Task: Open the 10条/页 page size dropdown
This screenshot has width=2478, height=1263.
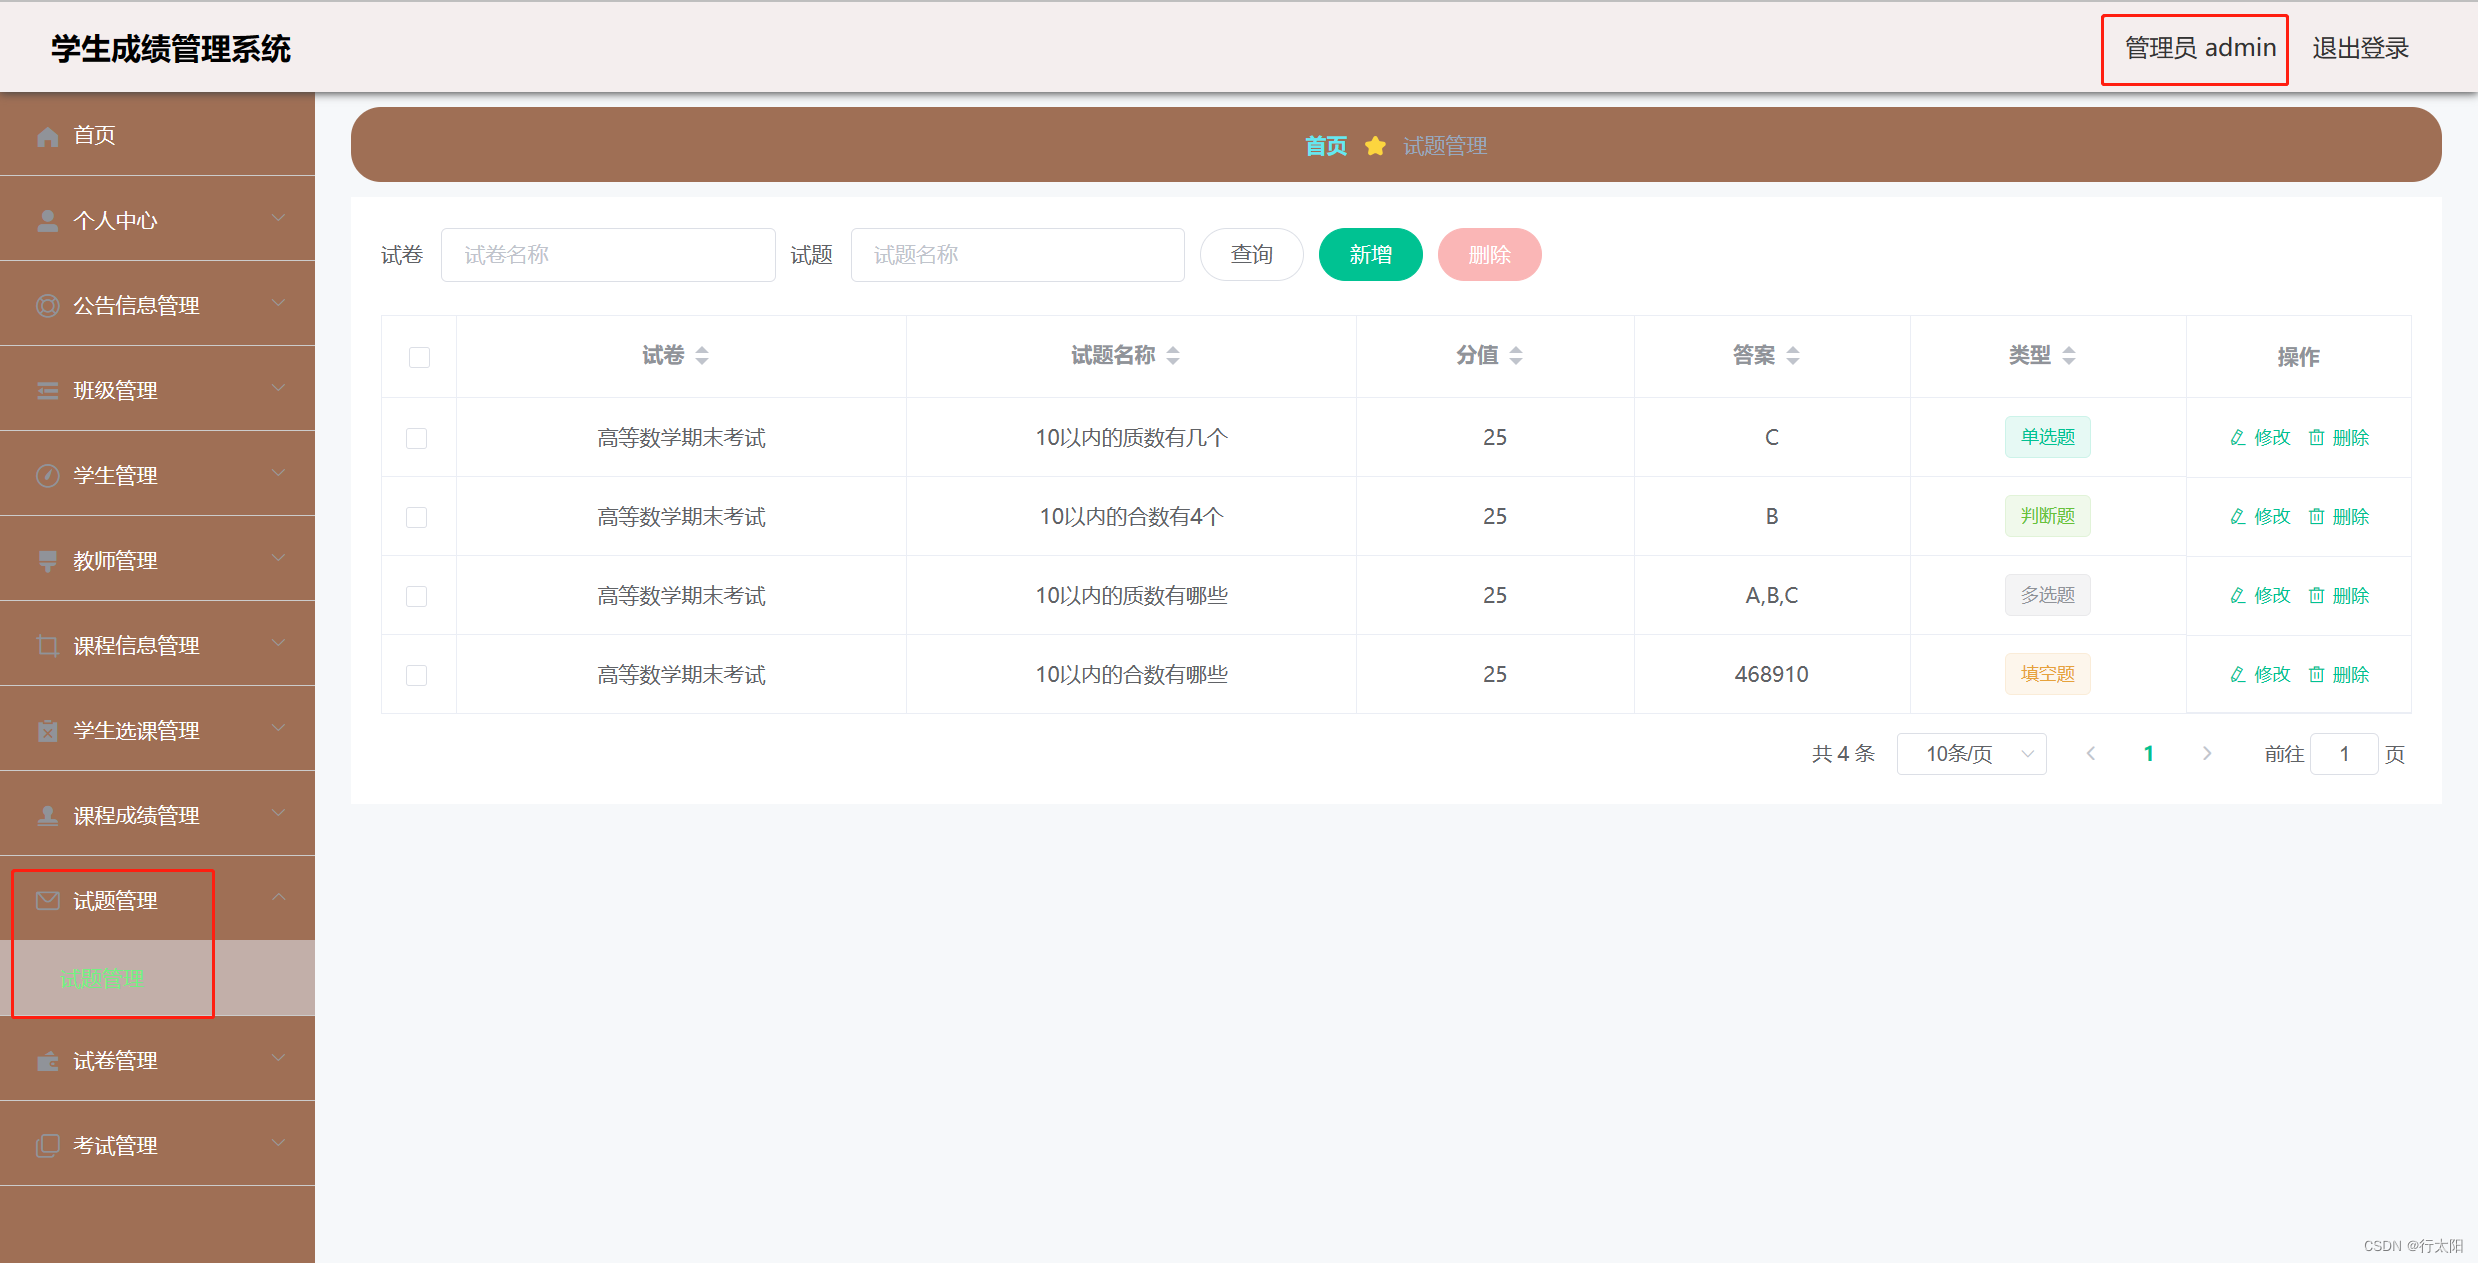Action: tap(1970, 753)
